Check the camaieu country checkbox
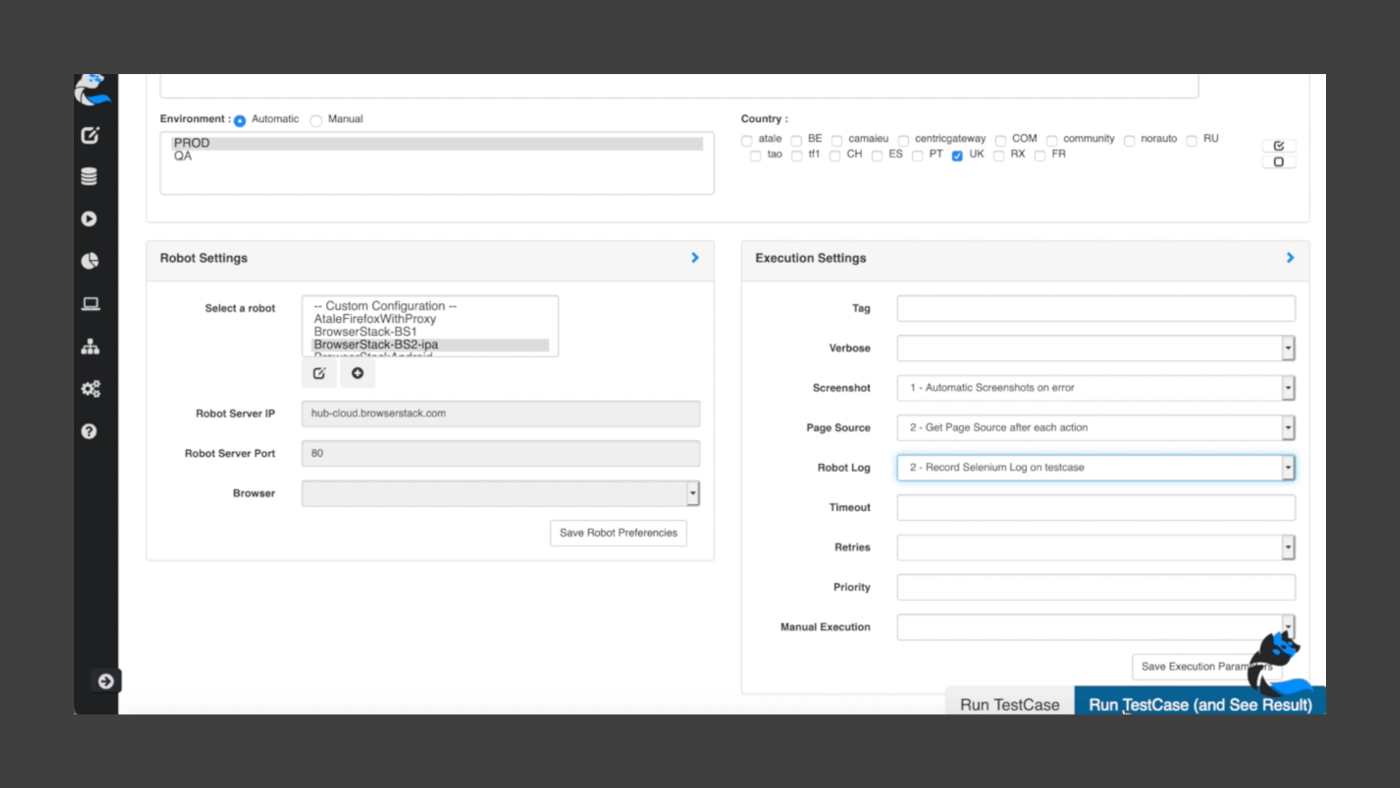Image resolution: width=1400 pixels, height=788 pixels. click(x=837, y=141)
